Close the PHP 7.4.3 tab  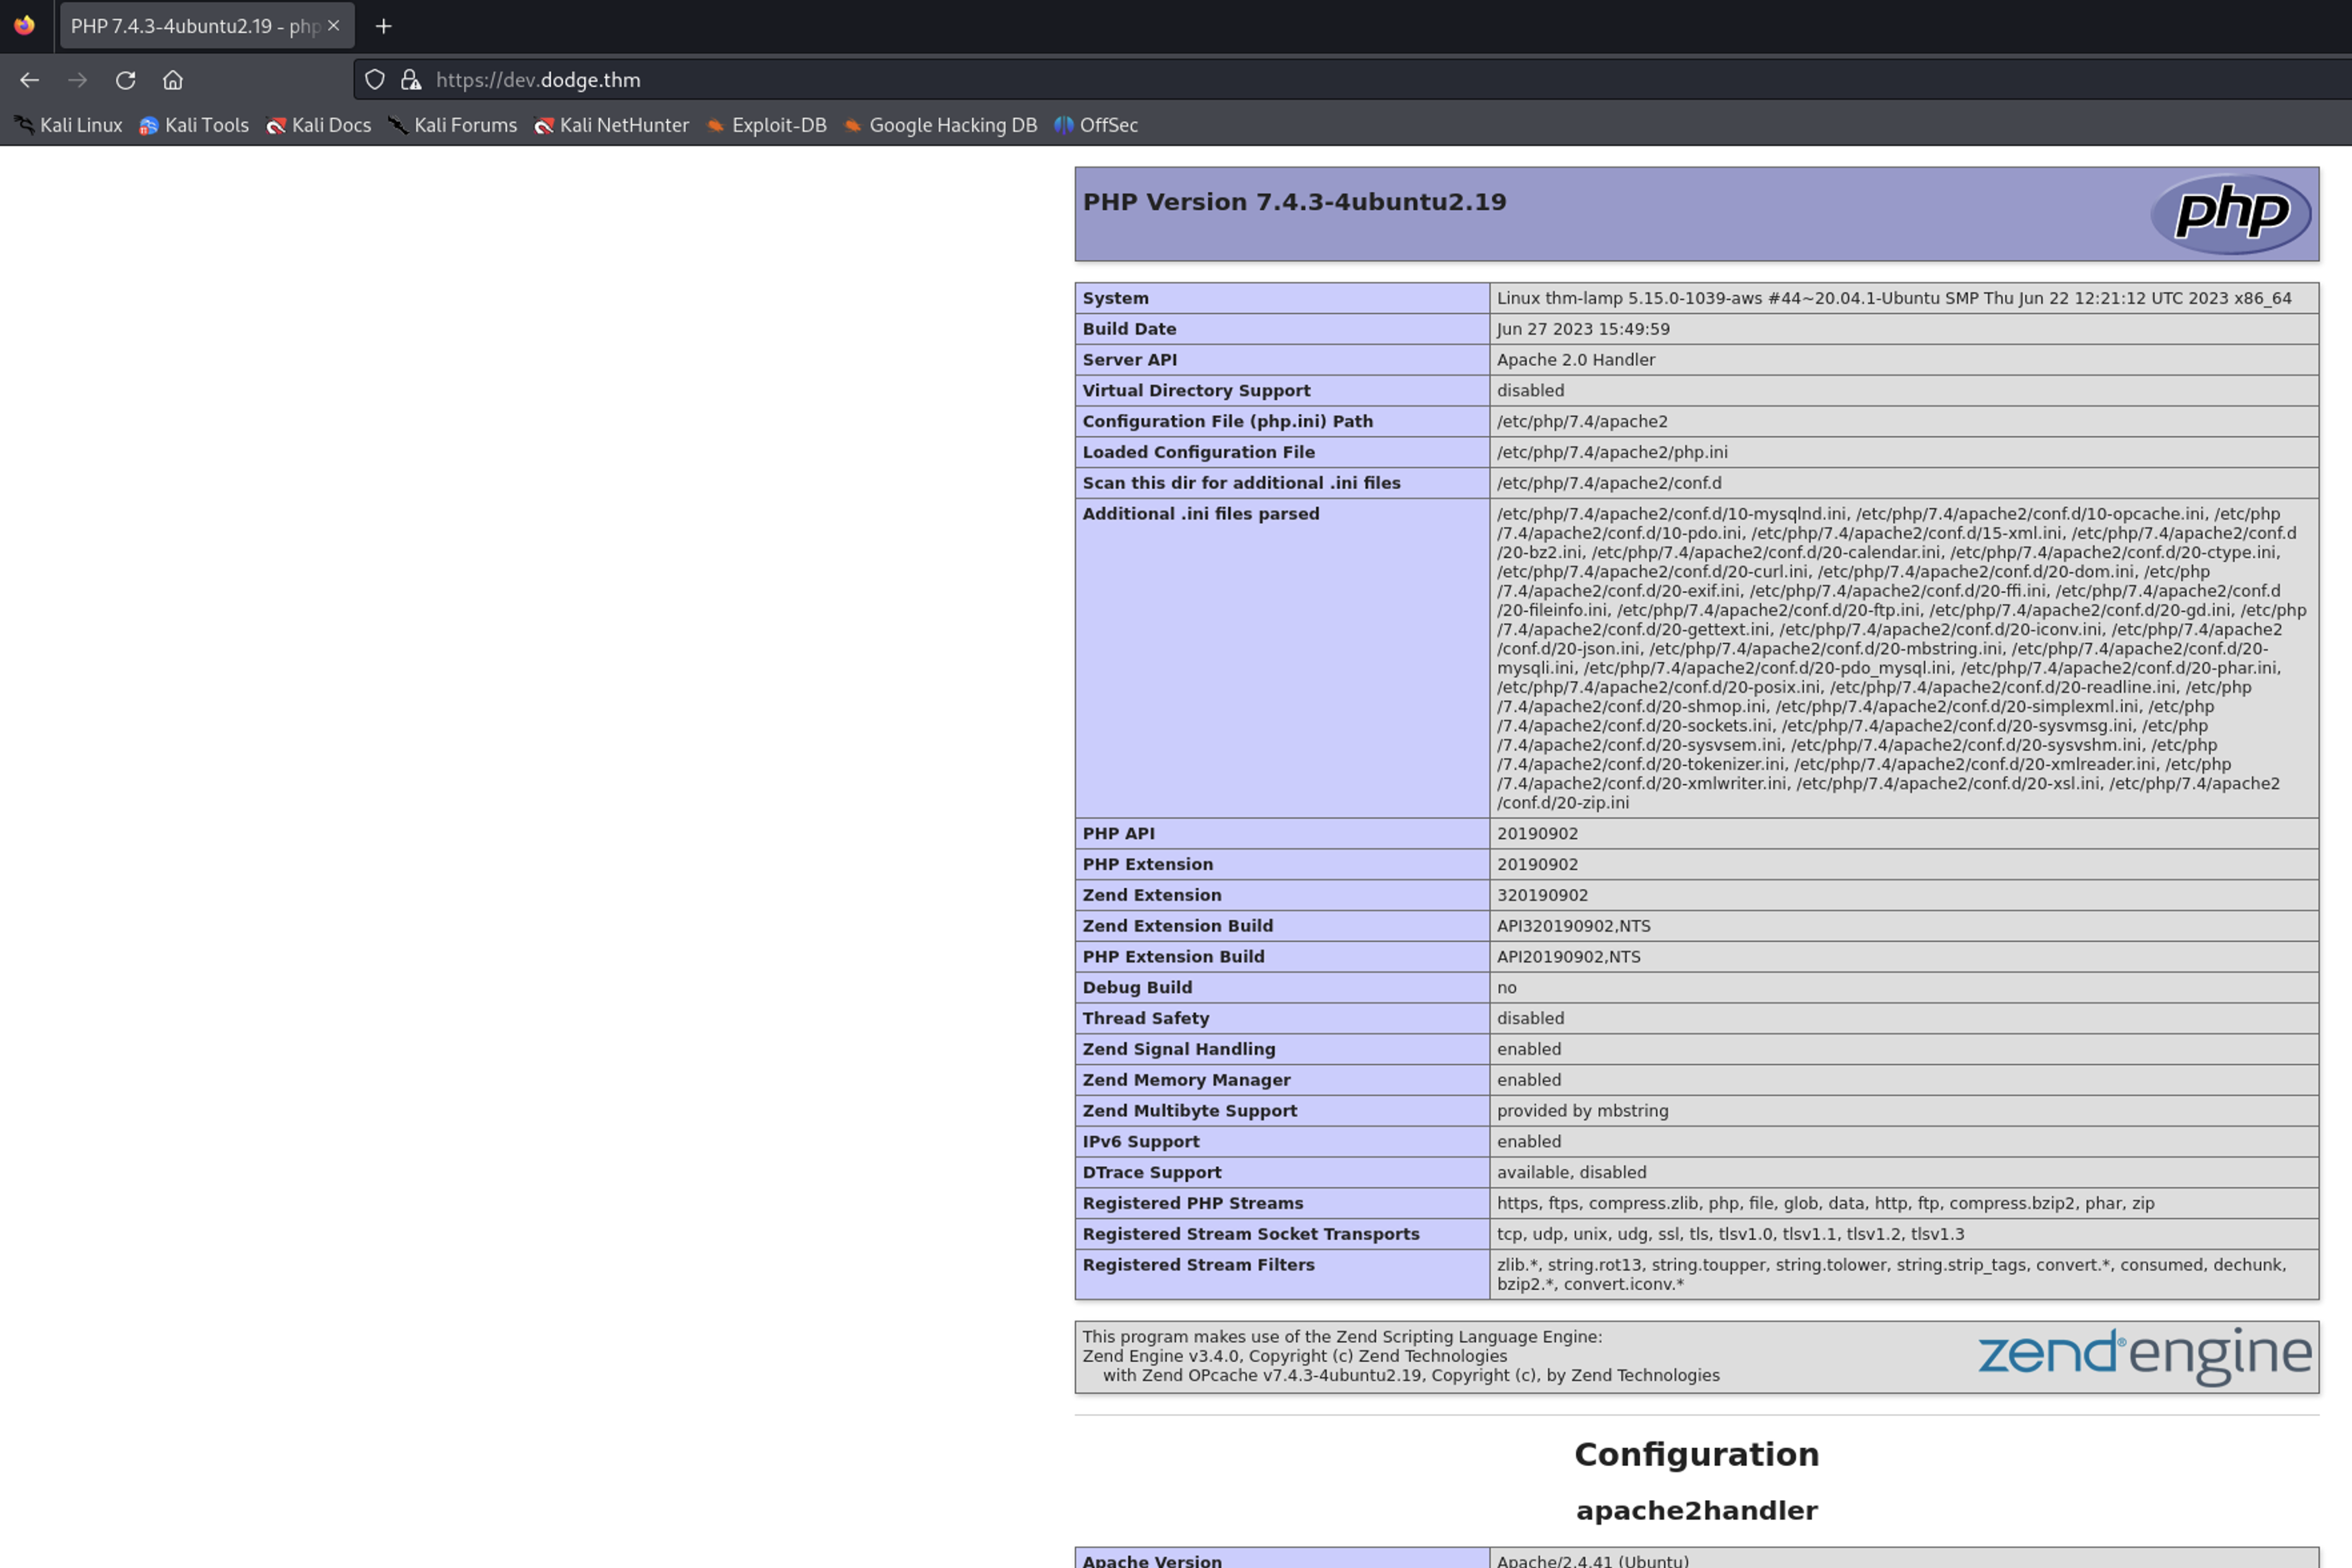(x=334, y=26)
